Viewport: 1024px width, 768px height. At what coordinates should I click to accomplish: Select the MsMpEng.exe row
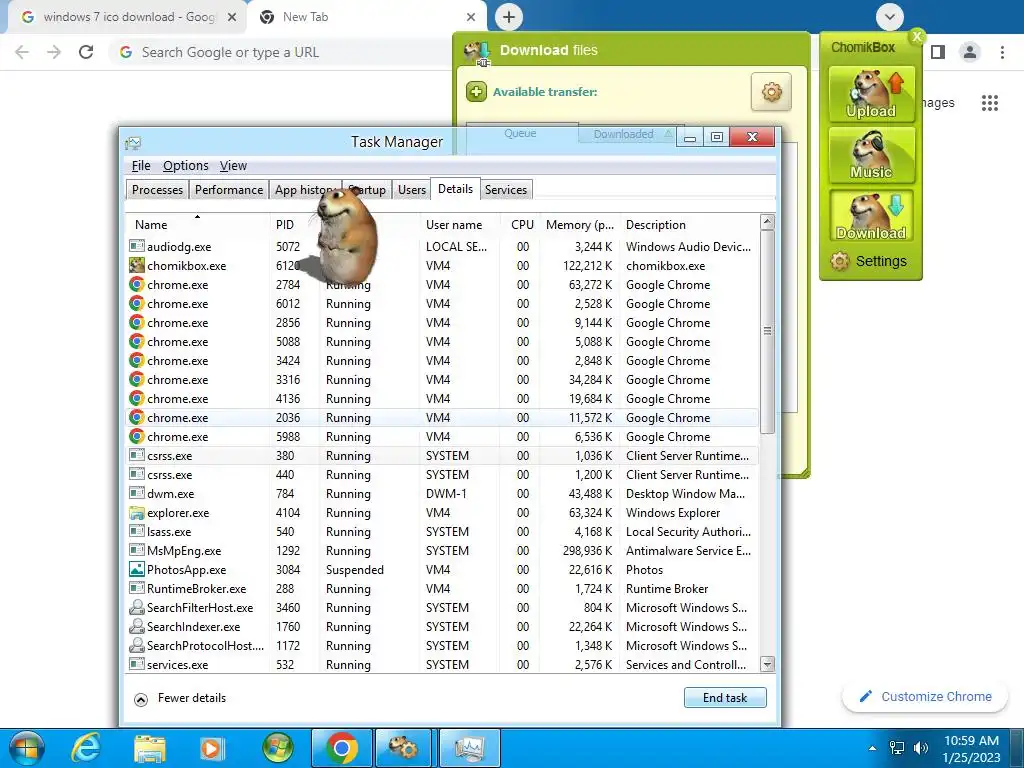tap(441, 551)
